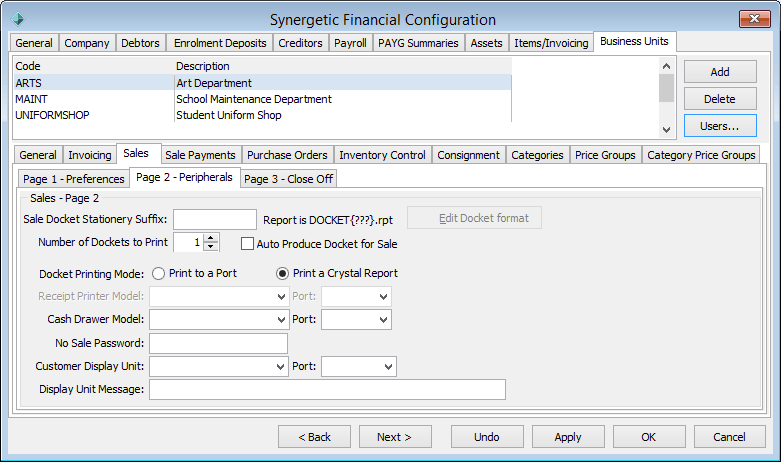Screen dimensions: 781x462
Task: Click the Business Units tab
Action: (x=634, y=41)
